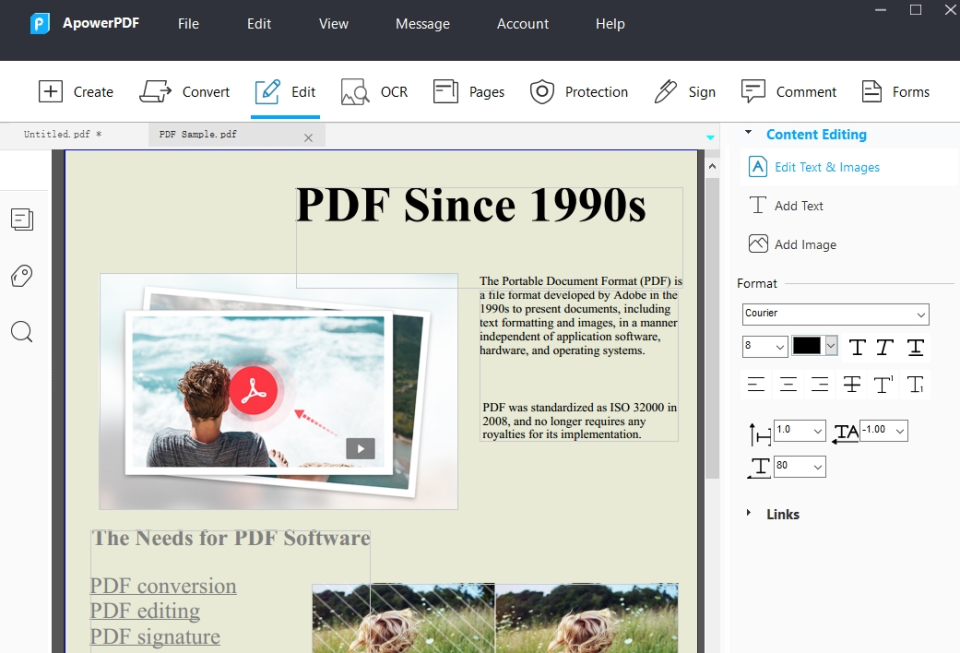
Task: Open the Protection tool
Action: pyautogui.click(x=579, y=91)
